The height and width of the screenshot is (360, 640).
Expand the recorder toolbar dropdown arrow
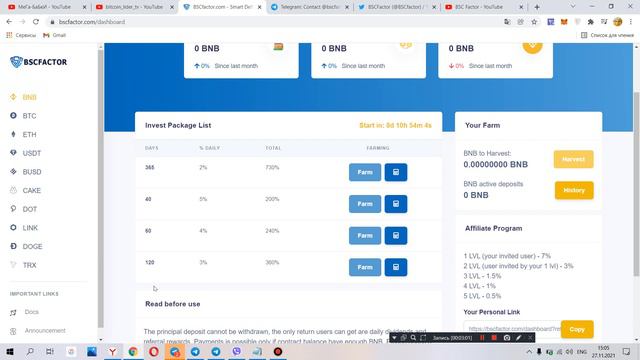pyautogui.click(x=394, y=338)
